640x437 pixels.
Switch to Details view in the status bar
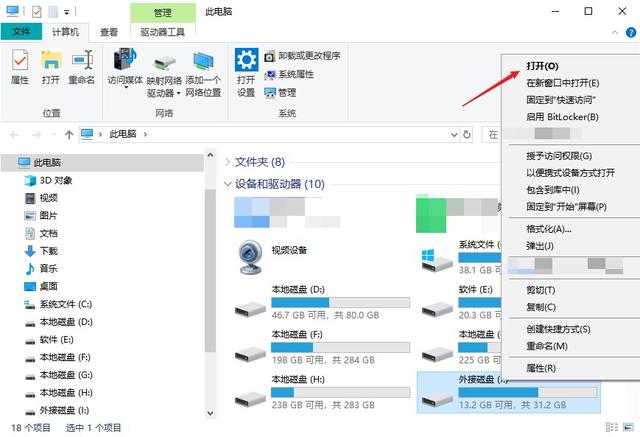point(612,427)
